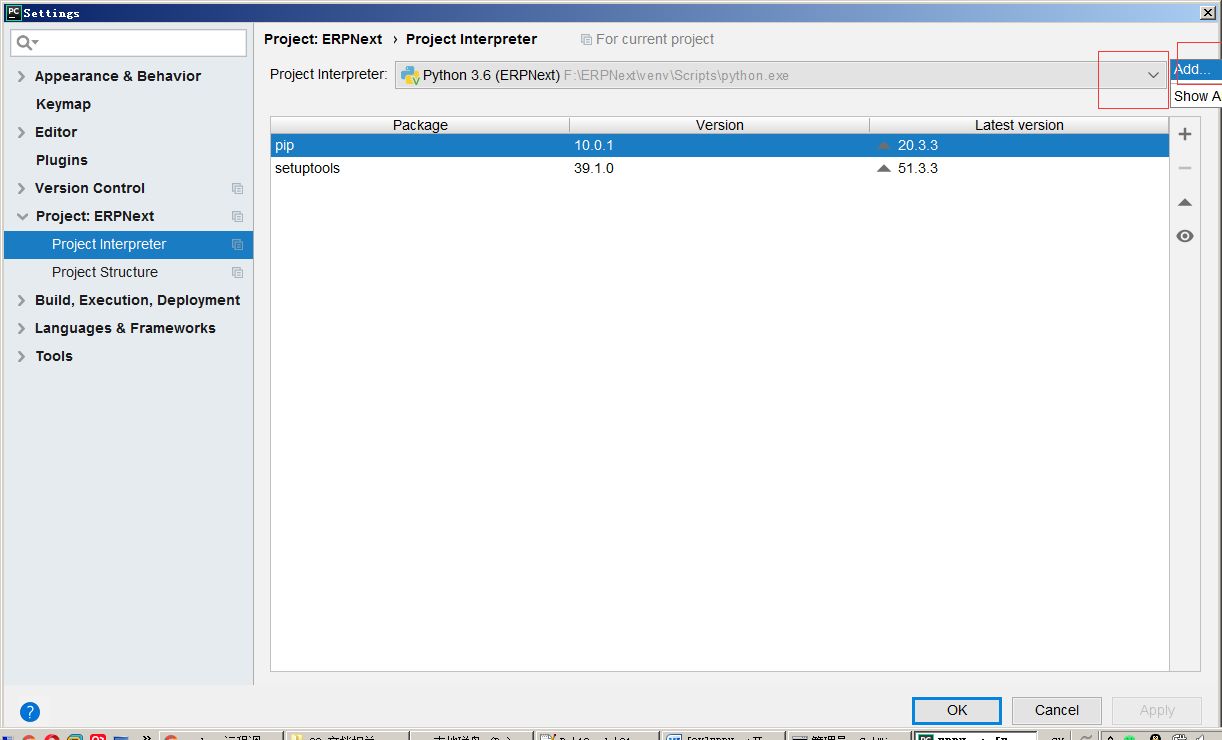Select the pip package row
This screenshot has height=740, width=1222.
pos(719,145)
